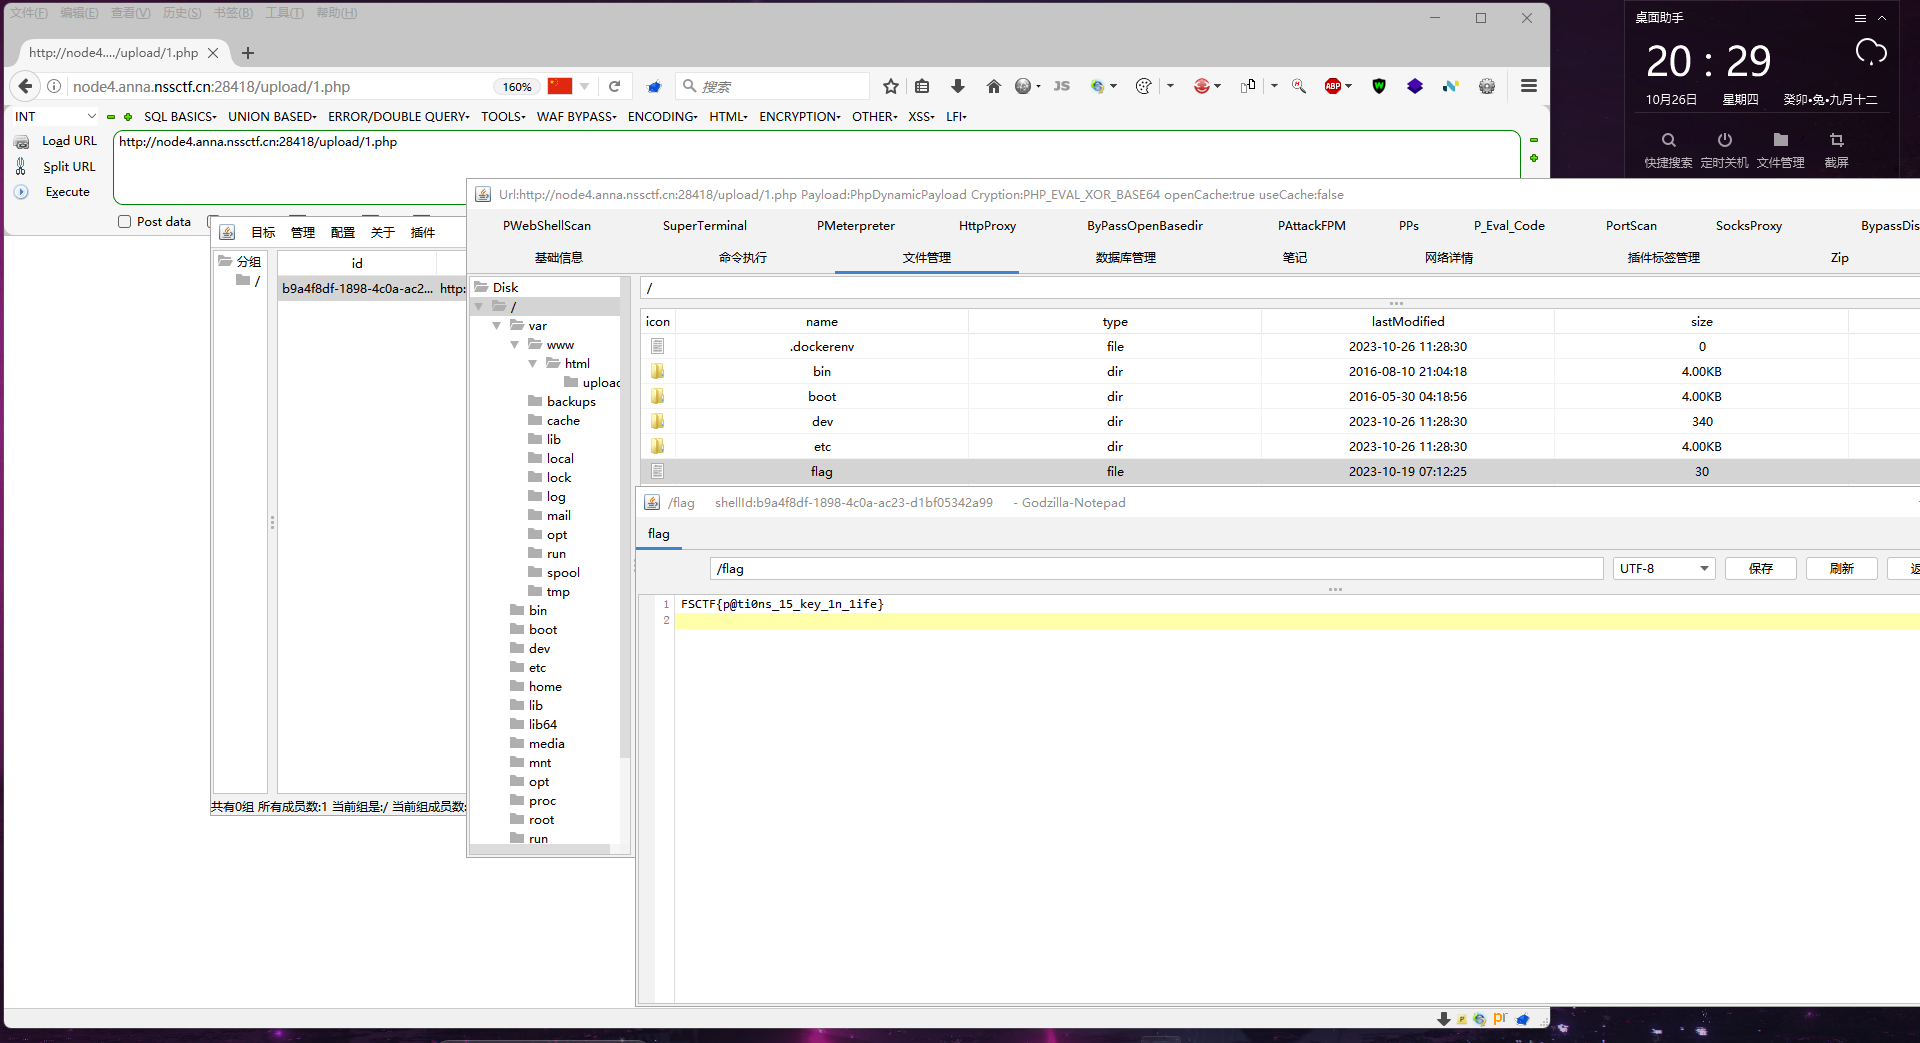
Task: Click the Execute play icon in HackBar
Action: (22, 192)
